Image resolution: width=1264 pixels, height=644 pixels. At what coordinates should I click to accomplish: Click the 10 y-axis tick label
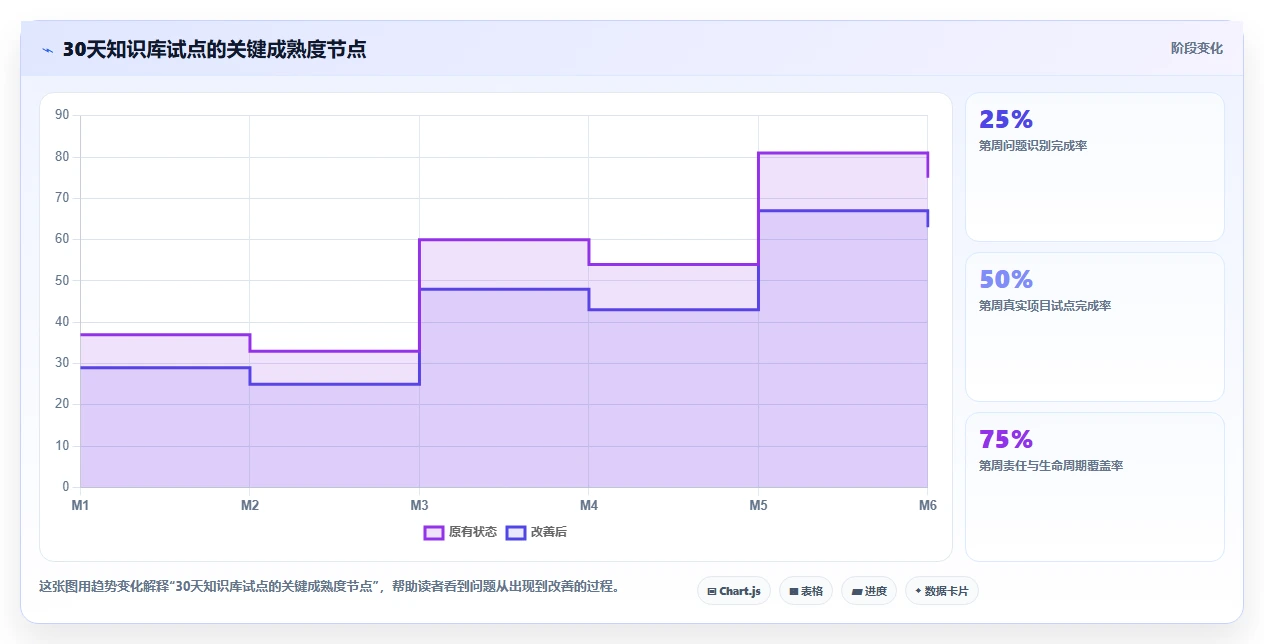pos(62,446)
